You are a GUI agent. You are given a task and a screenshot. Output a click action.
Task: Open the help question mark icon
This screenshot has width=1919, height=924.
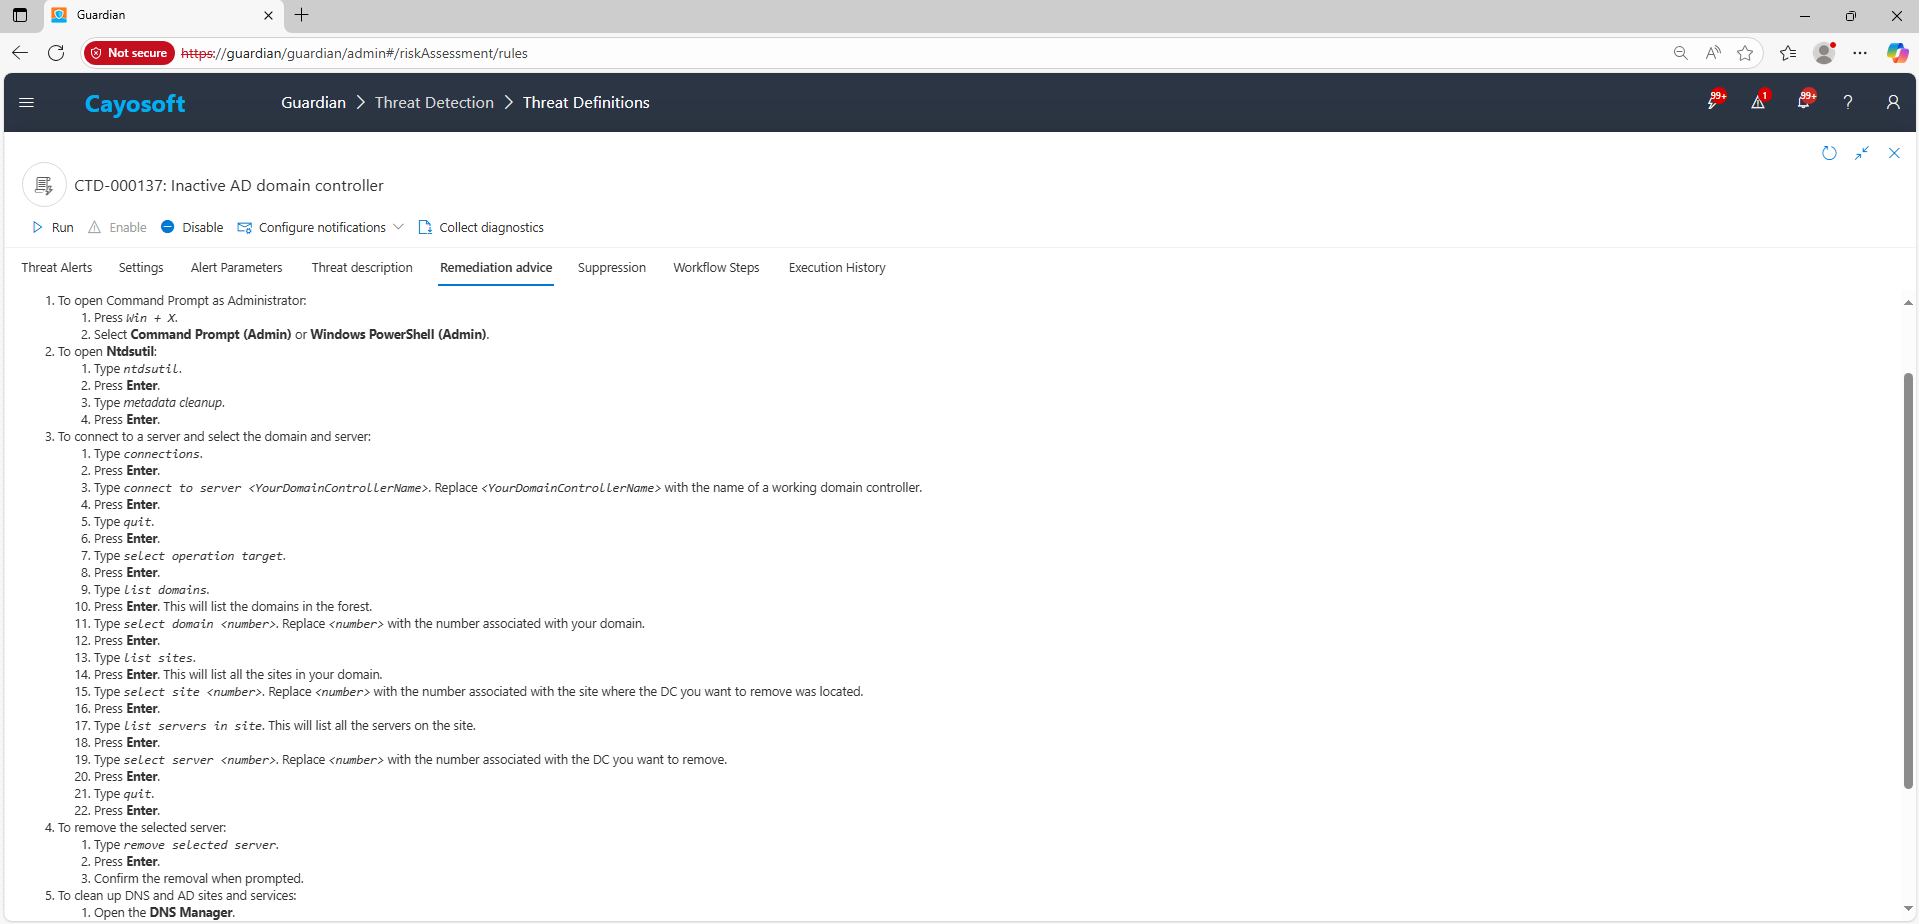coord(1848,102)
